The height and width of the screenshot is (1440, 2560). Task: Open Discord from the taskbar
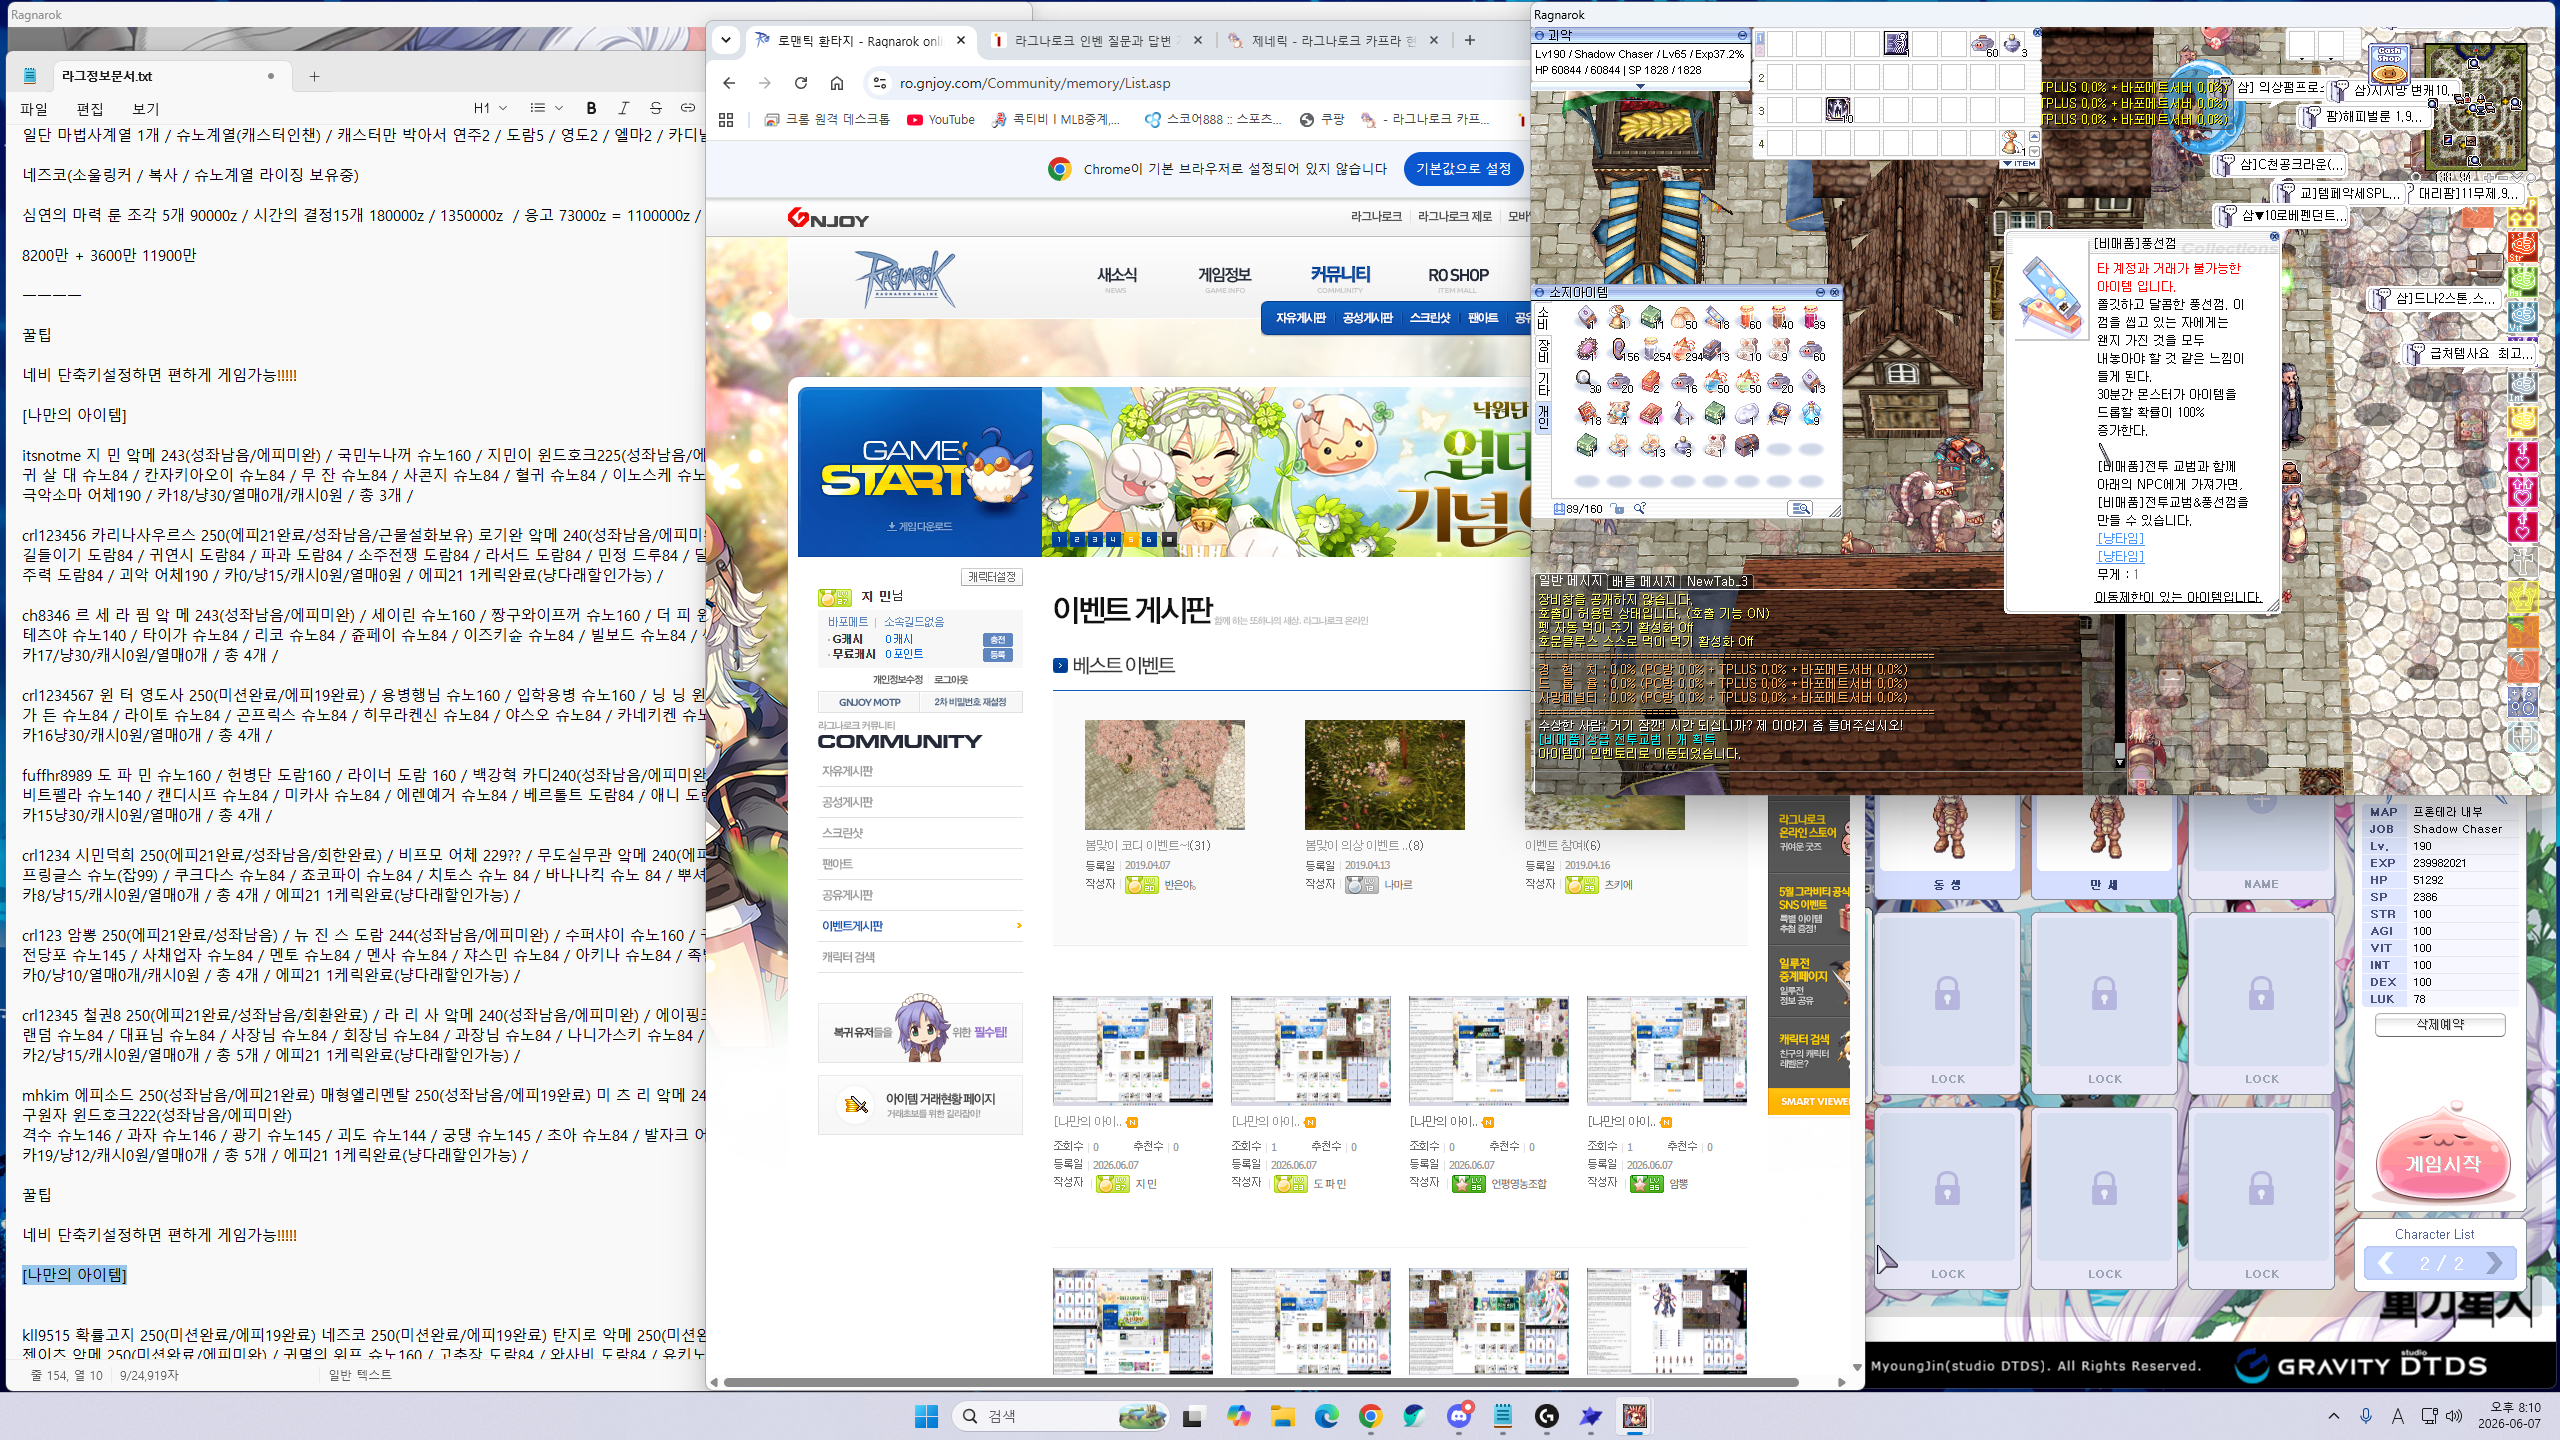click(1459, 1416)
